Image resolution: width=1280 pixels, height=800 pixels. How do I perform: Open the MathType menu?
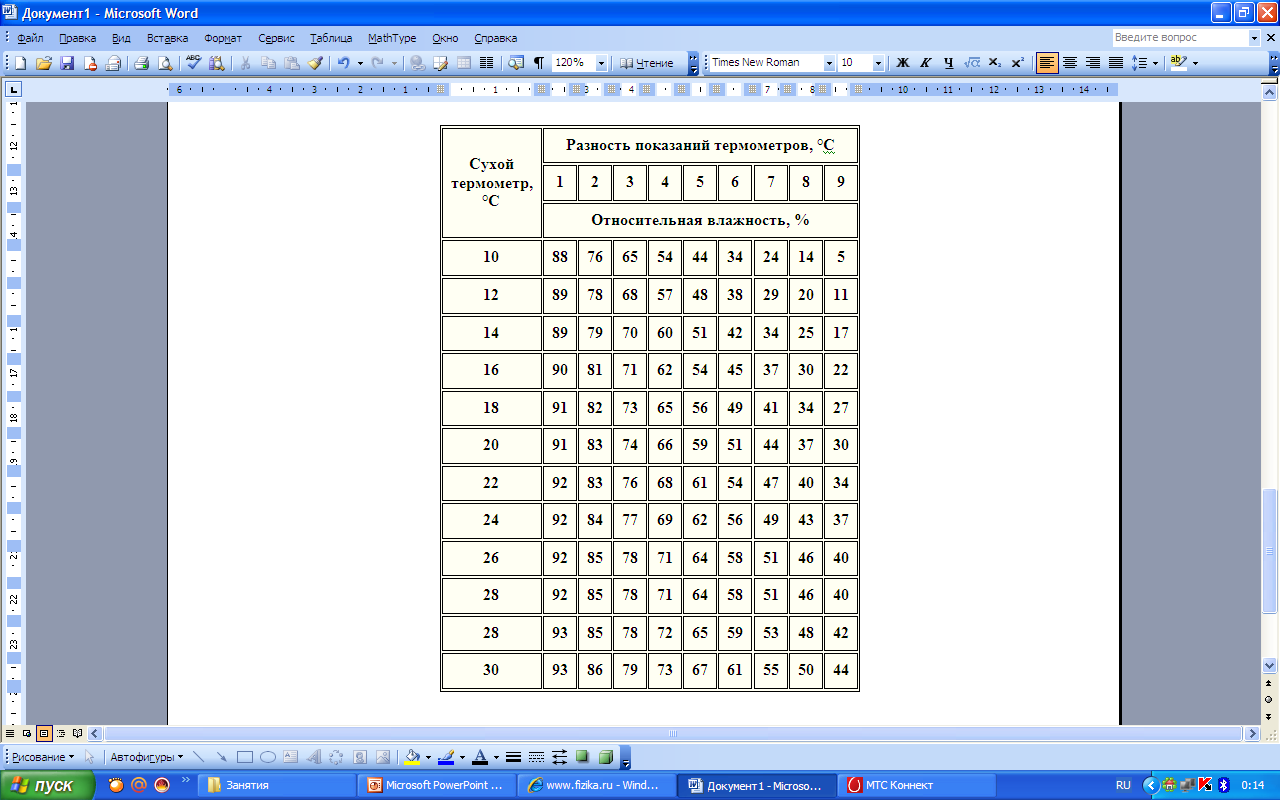coord(392,38)
